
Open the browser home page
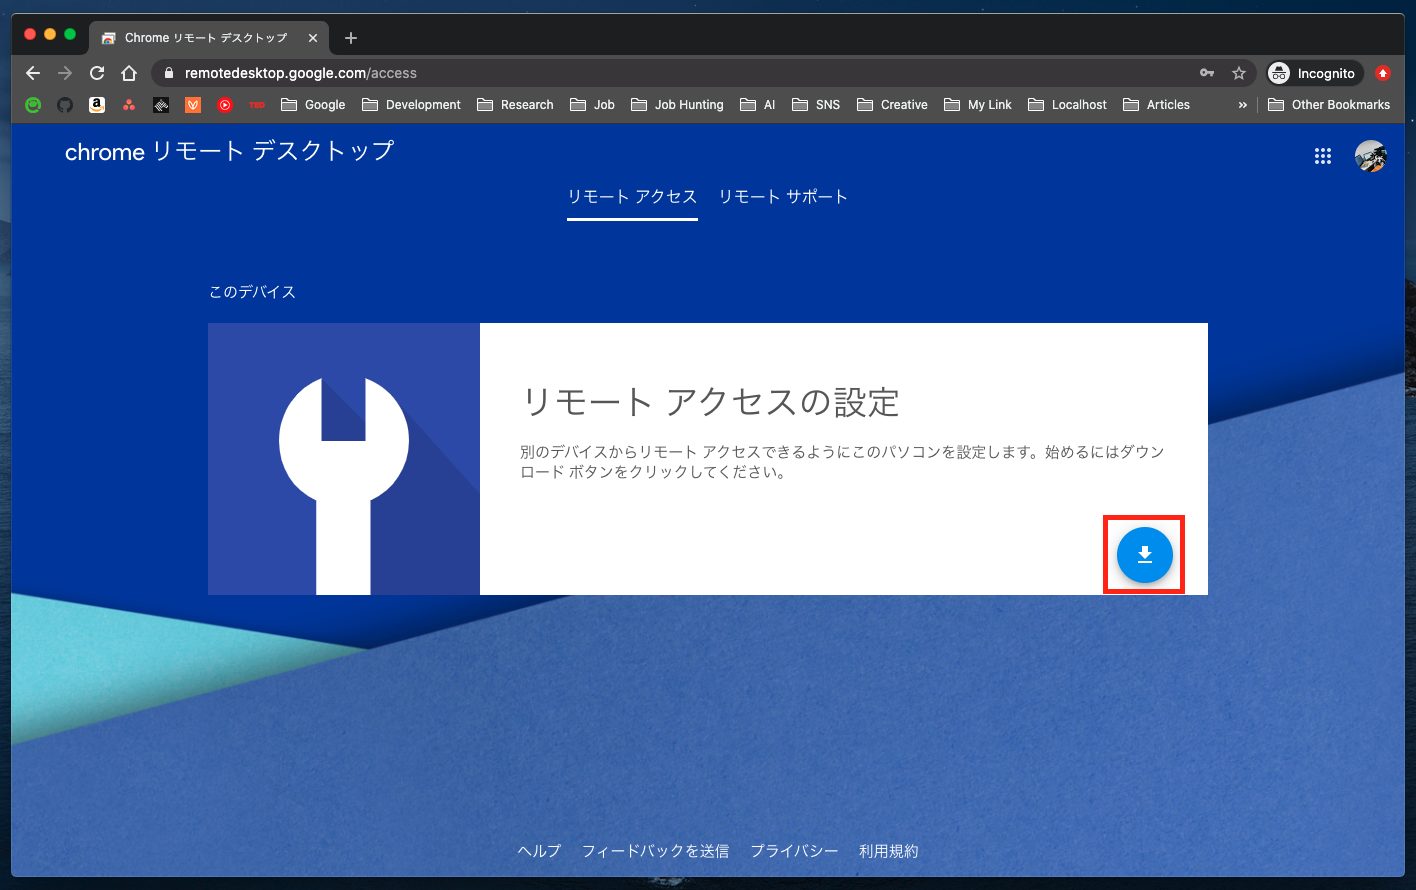pos(129,73)
